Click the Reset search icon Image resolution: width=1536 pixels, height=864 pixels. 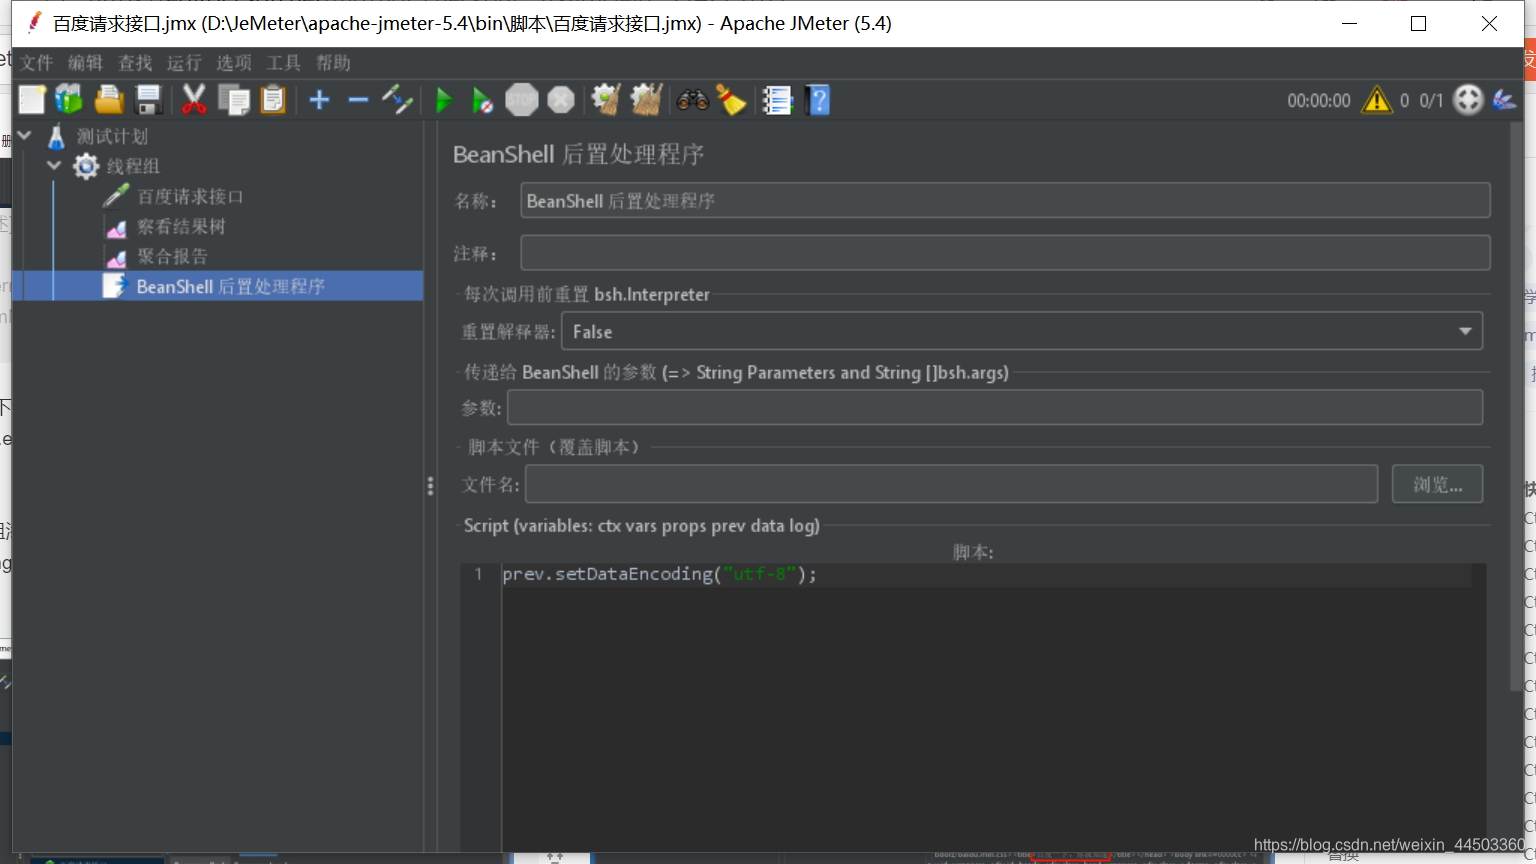(731, 100)
